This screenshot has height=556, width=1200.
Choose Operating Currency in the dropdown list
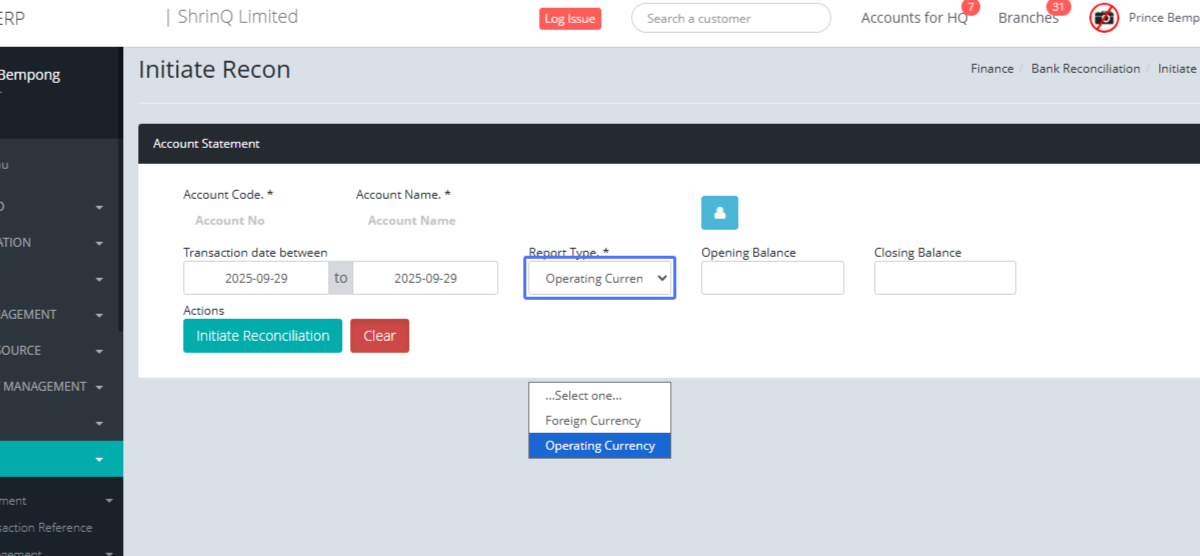[600, 446]
